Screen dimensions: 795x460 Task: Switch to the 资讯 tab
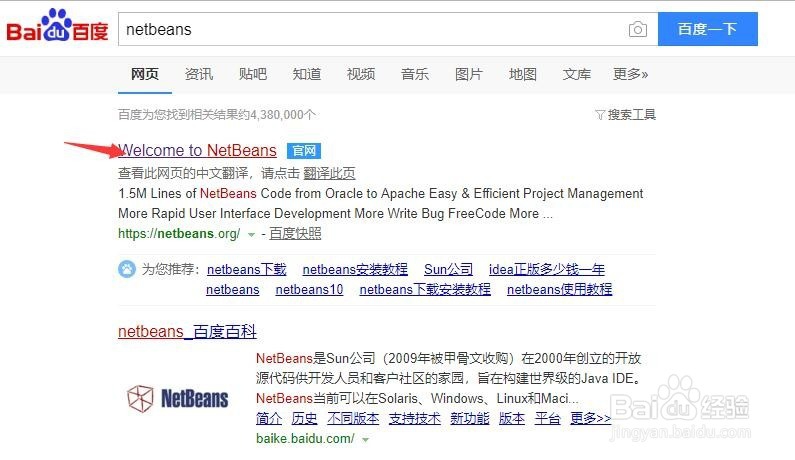coord(199,75)
